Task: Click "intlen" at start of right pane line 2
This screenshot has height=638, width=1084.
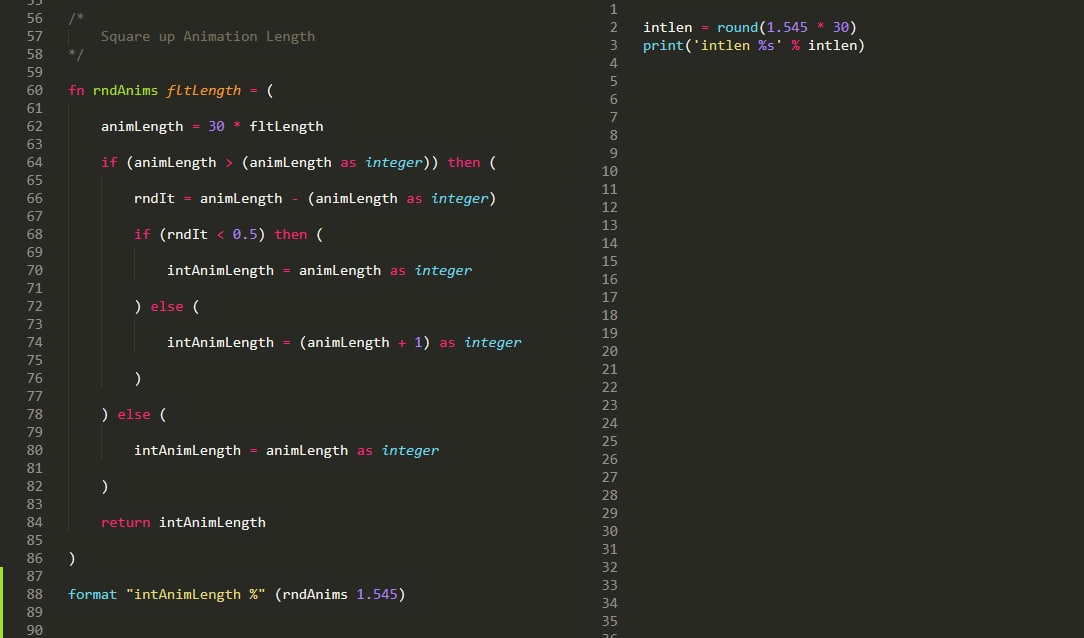Action: (x=667, y=27)
